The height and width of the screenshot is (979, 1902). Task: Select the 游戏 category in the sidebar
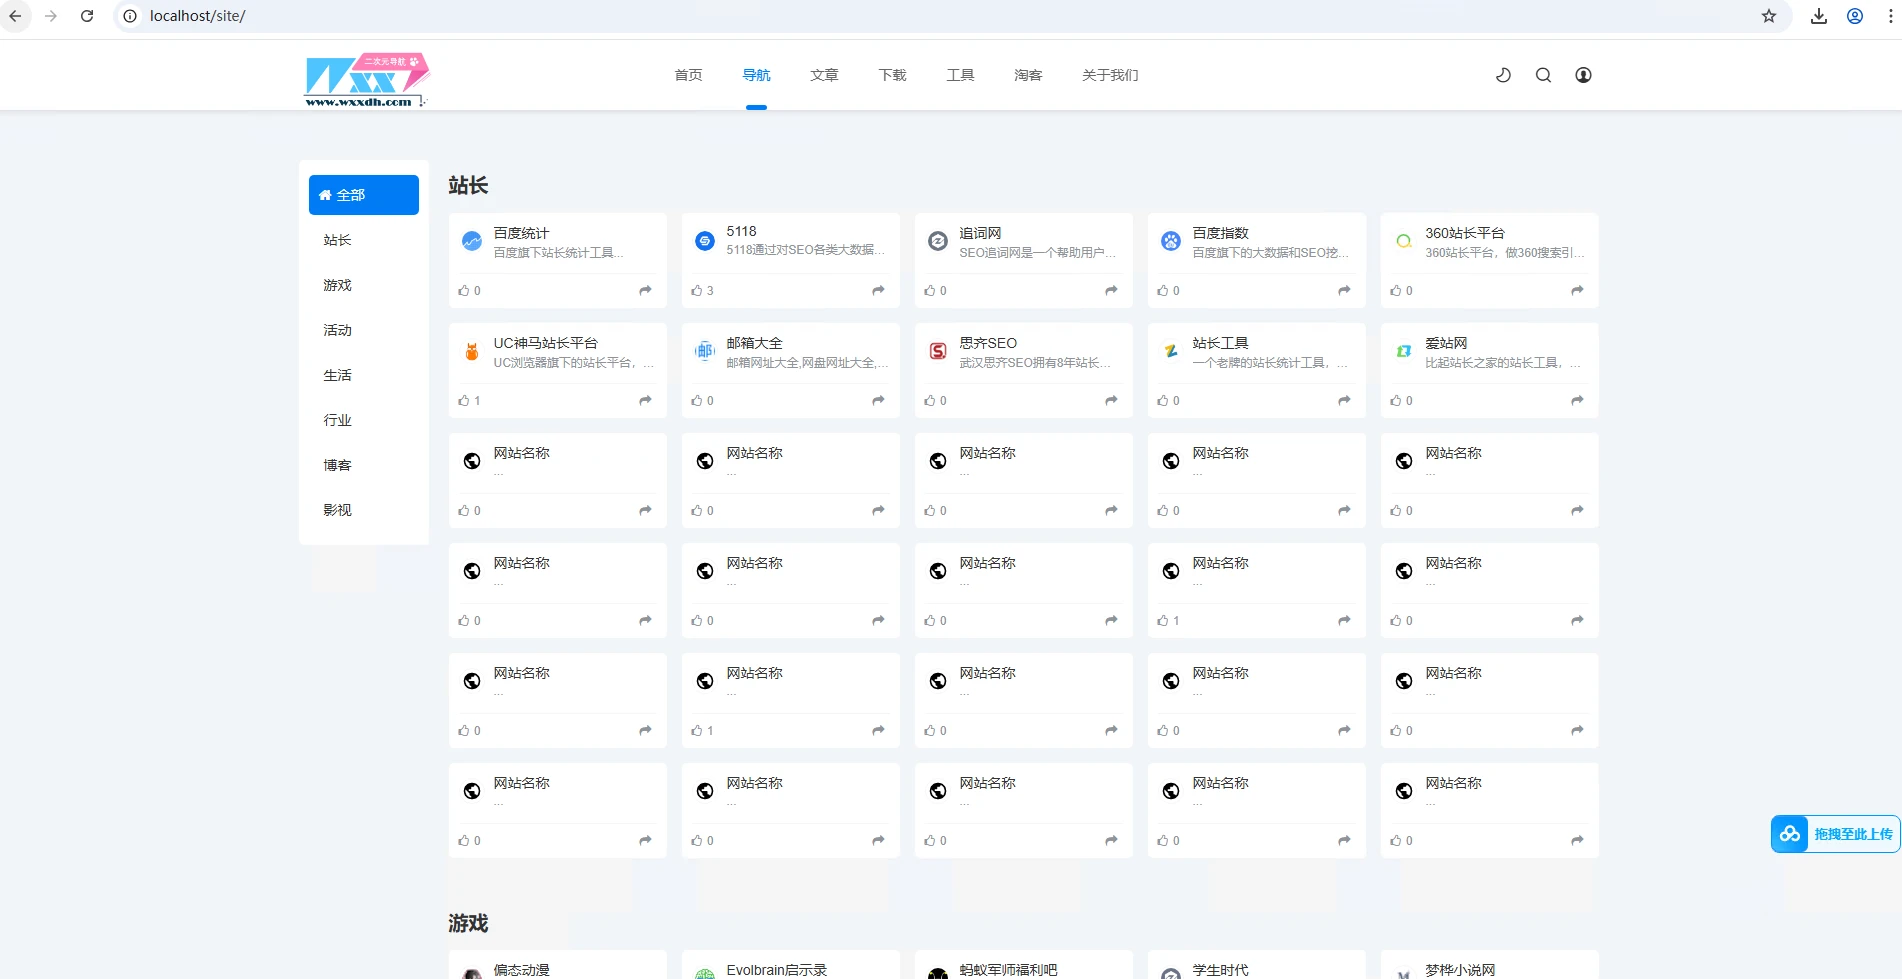point(338,285)
